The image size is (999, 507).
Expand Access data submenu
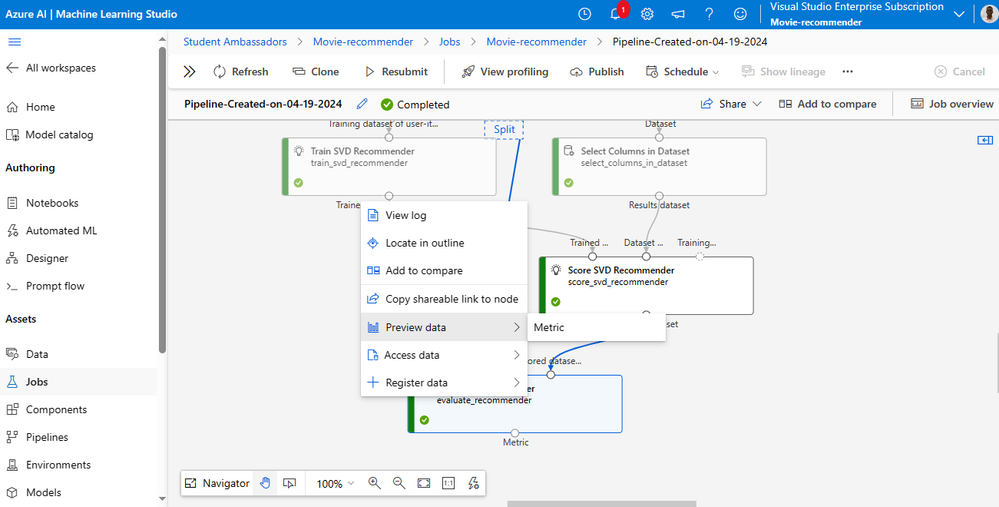(x=444, y=355)
